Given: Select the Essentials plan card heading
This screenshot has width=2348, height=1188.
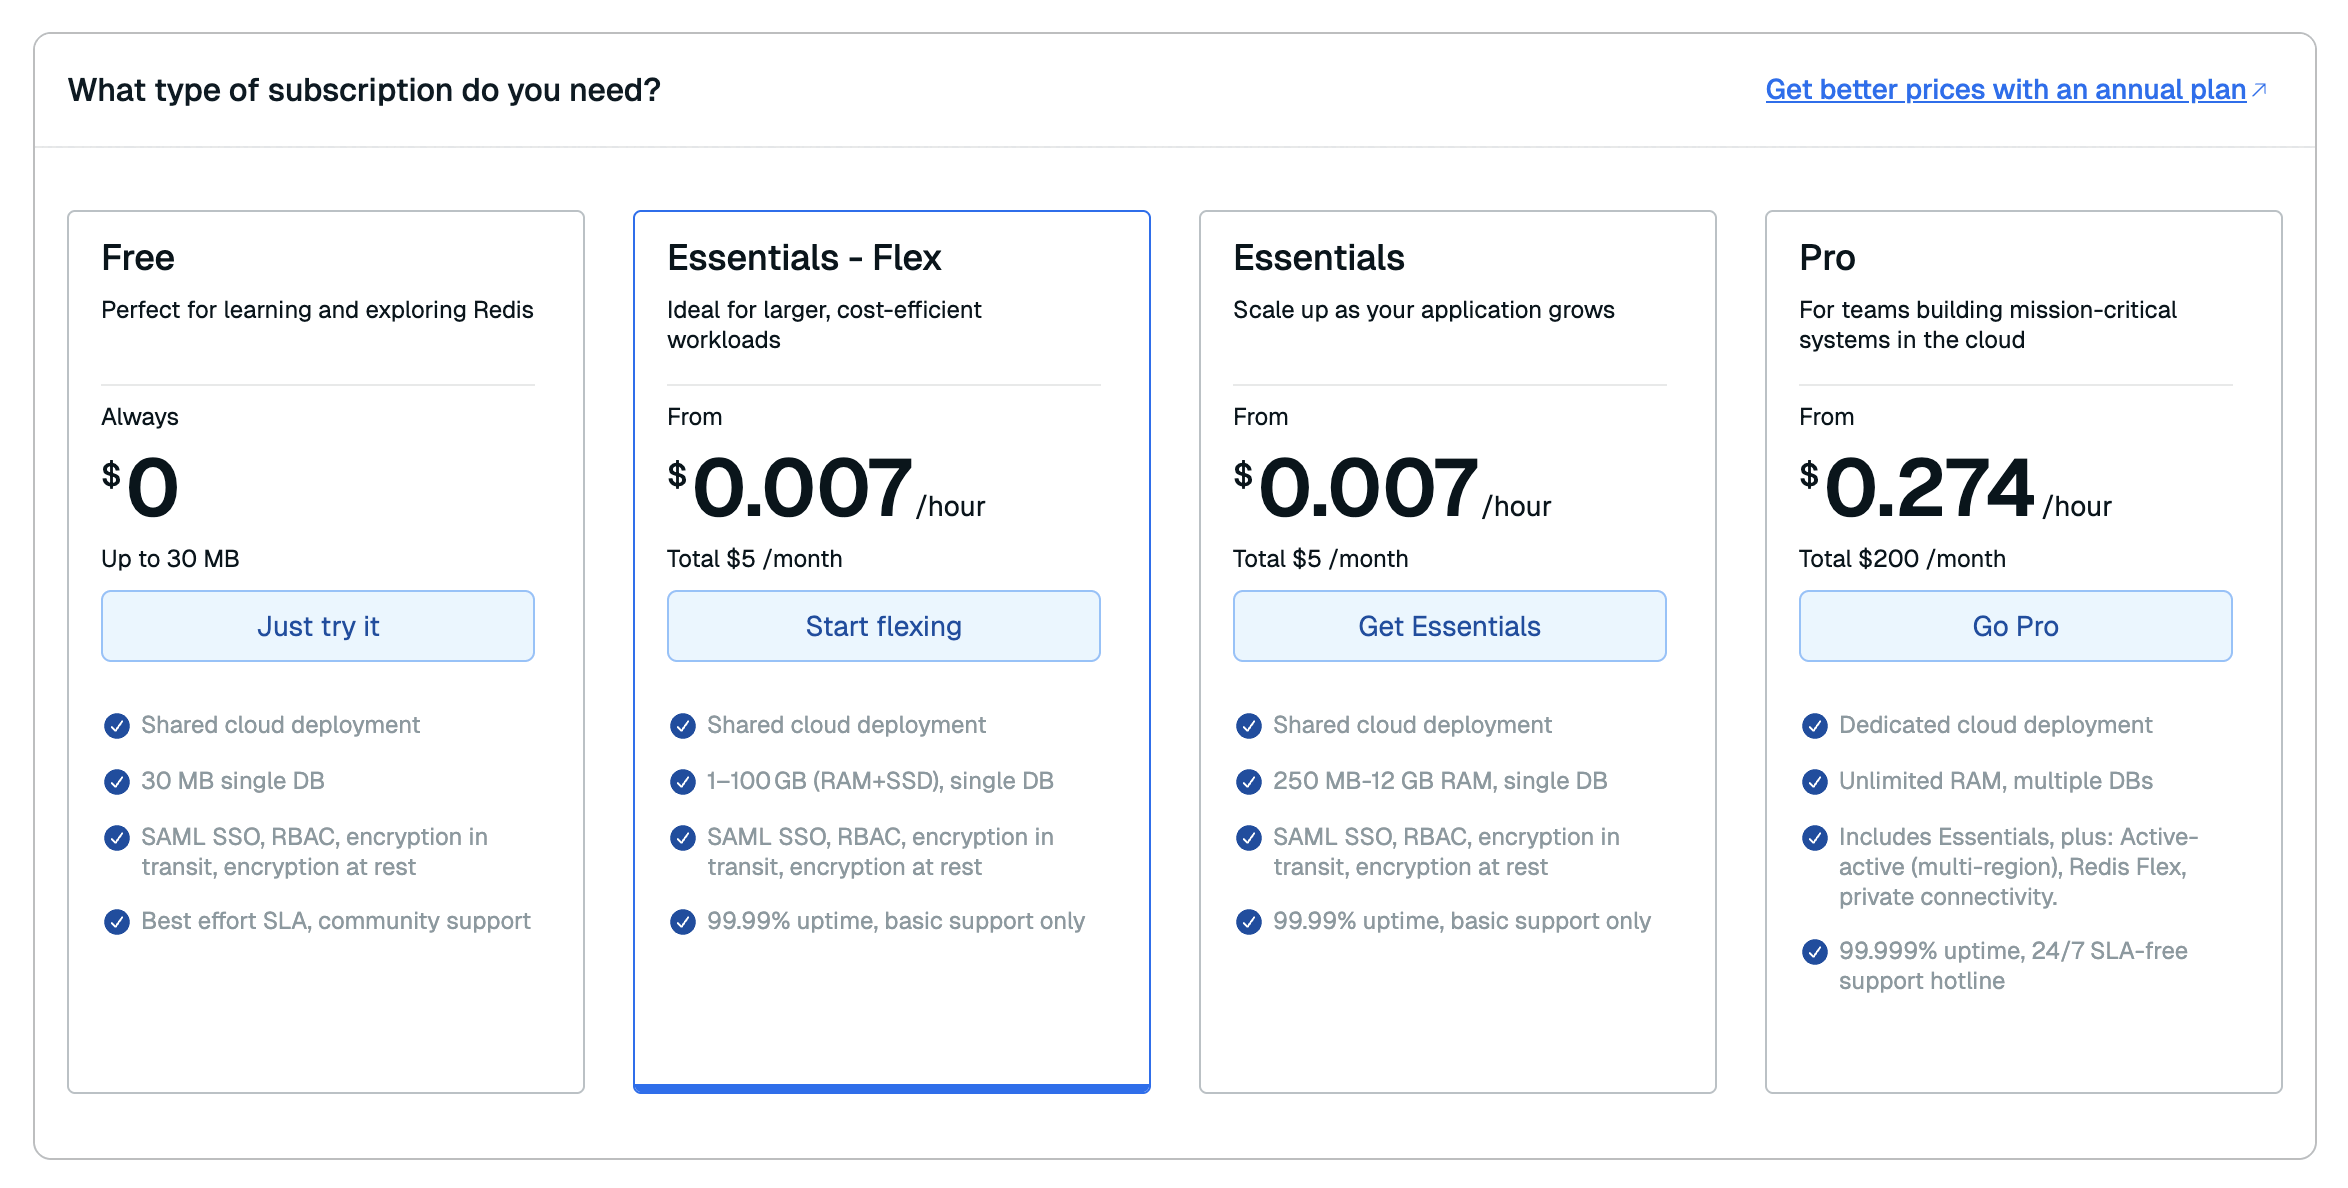Looking at the screenshot, I should (x=1318, y=258).
